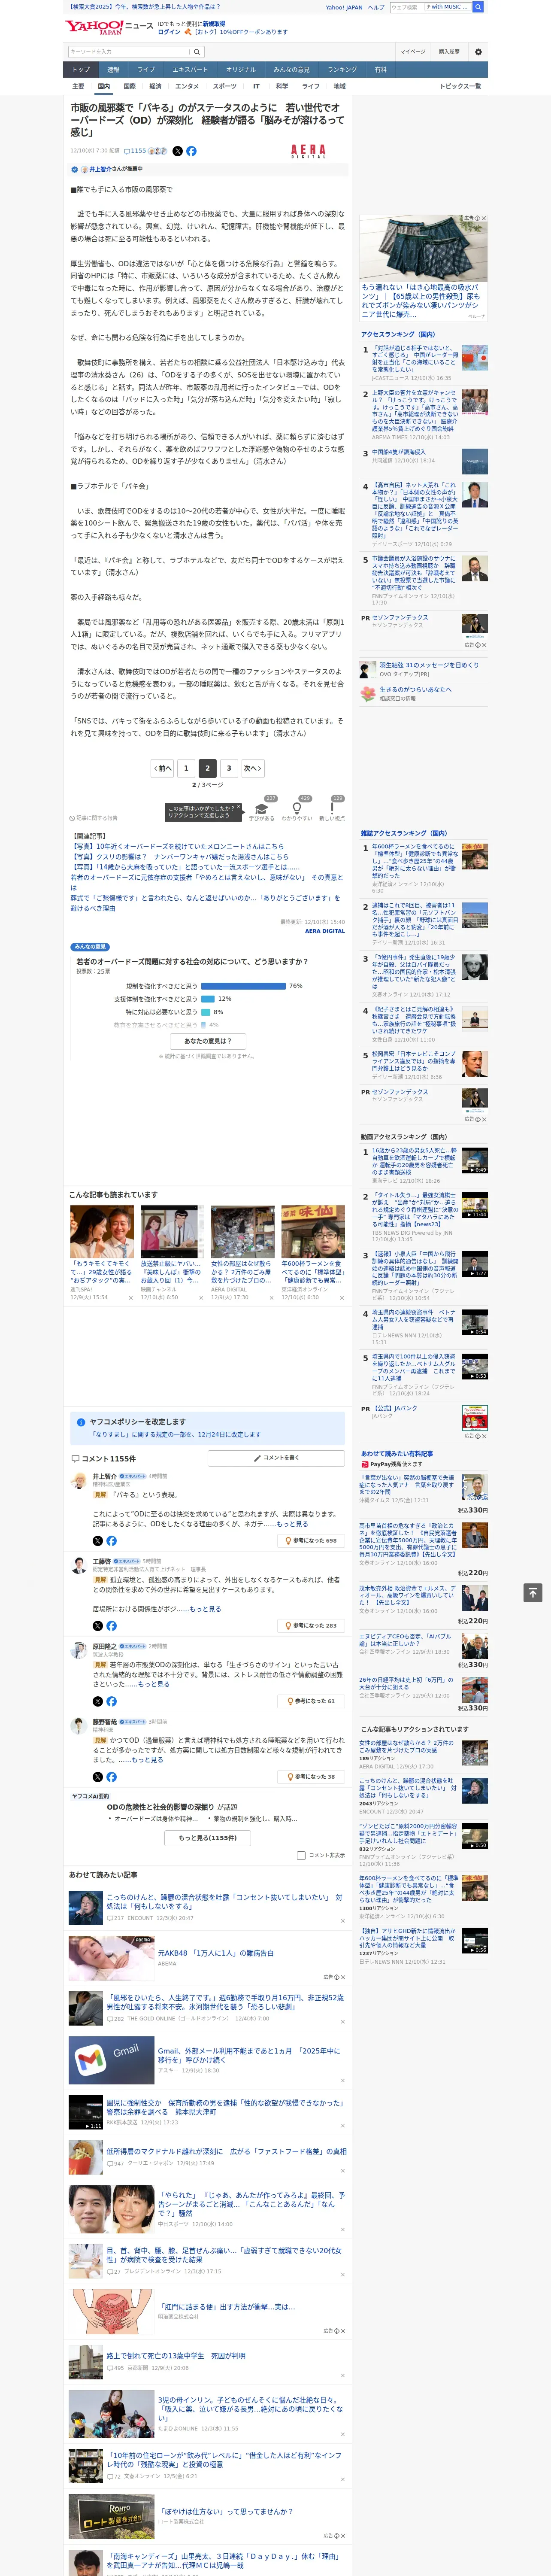The width and height of the screenshot is (551, 2576).
Task: Mark 井上智介's comment 参考になった 698
Action: tap(312, 1541)
